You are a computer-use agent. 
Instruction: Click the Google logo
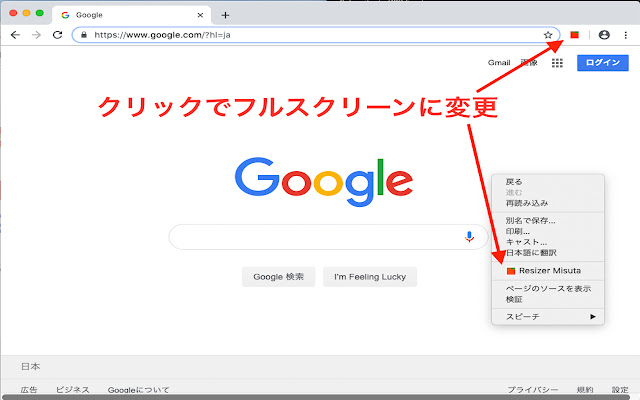coord(324,182)
